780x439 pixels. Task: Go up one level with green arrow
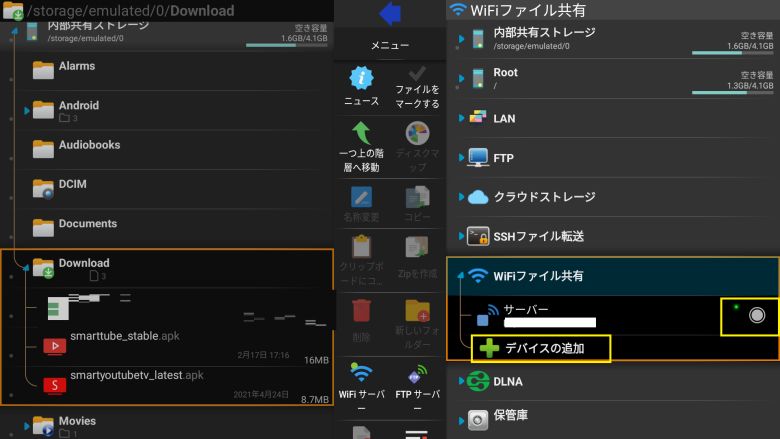coord(362,133)
